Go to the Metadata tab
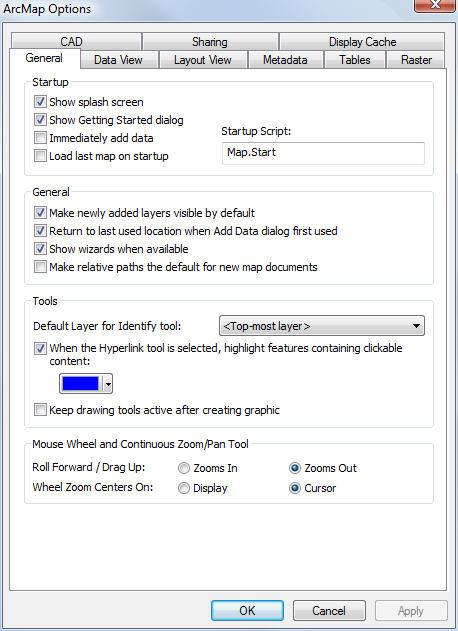 pyautogui.click(x=285, y=60)
